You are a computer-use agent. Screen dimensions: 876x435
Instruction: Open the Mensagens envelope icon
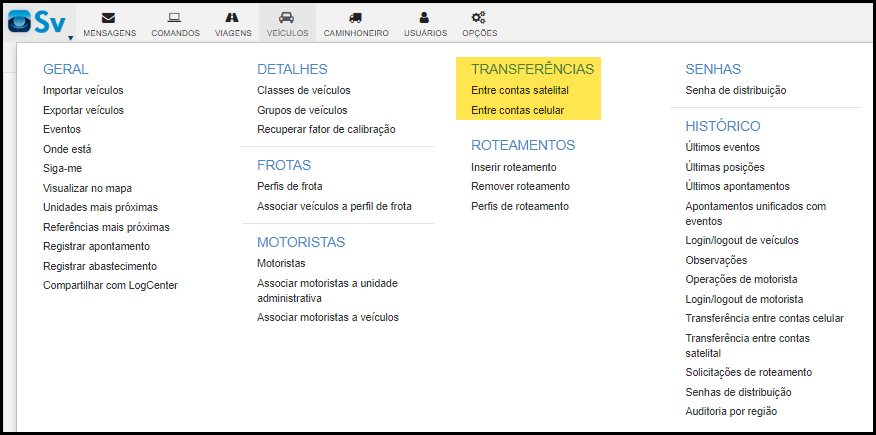coord(109,18)
